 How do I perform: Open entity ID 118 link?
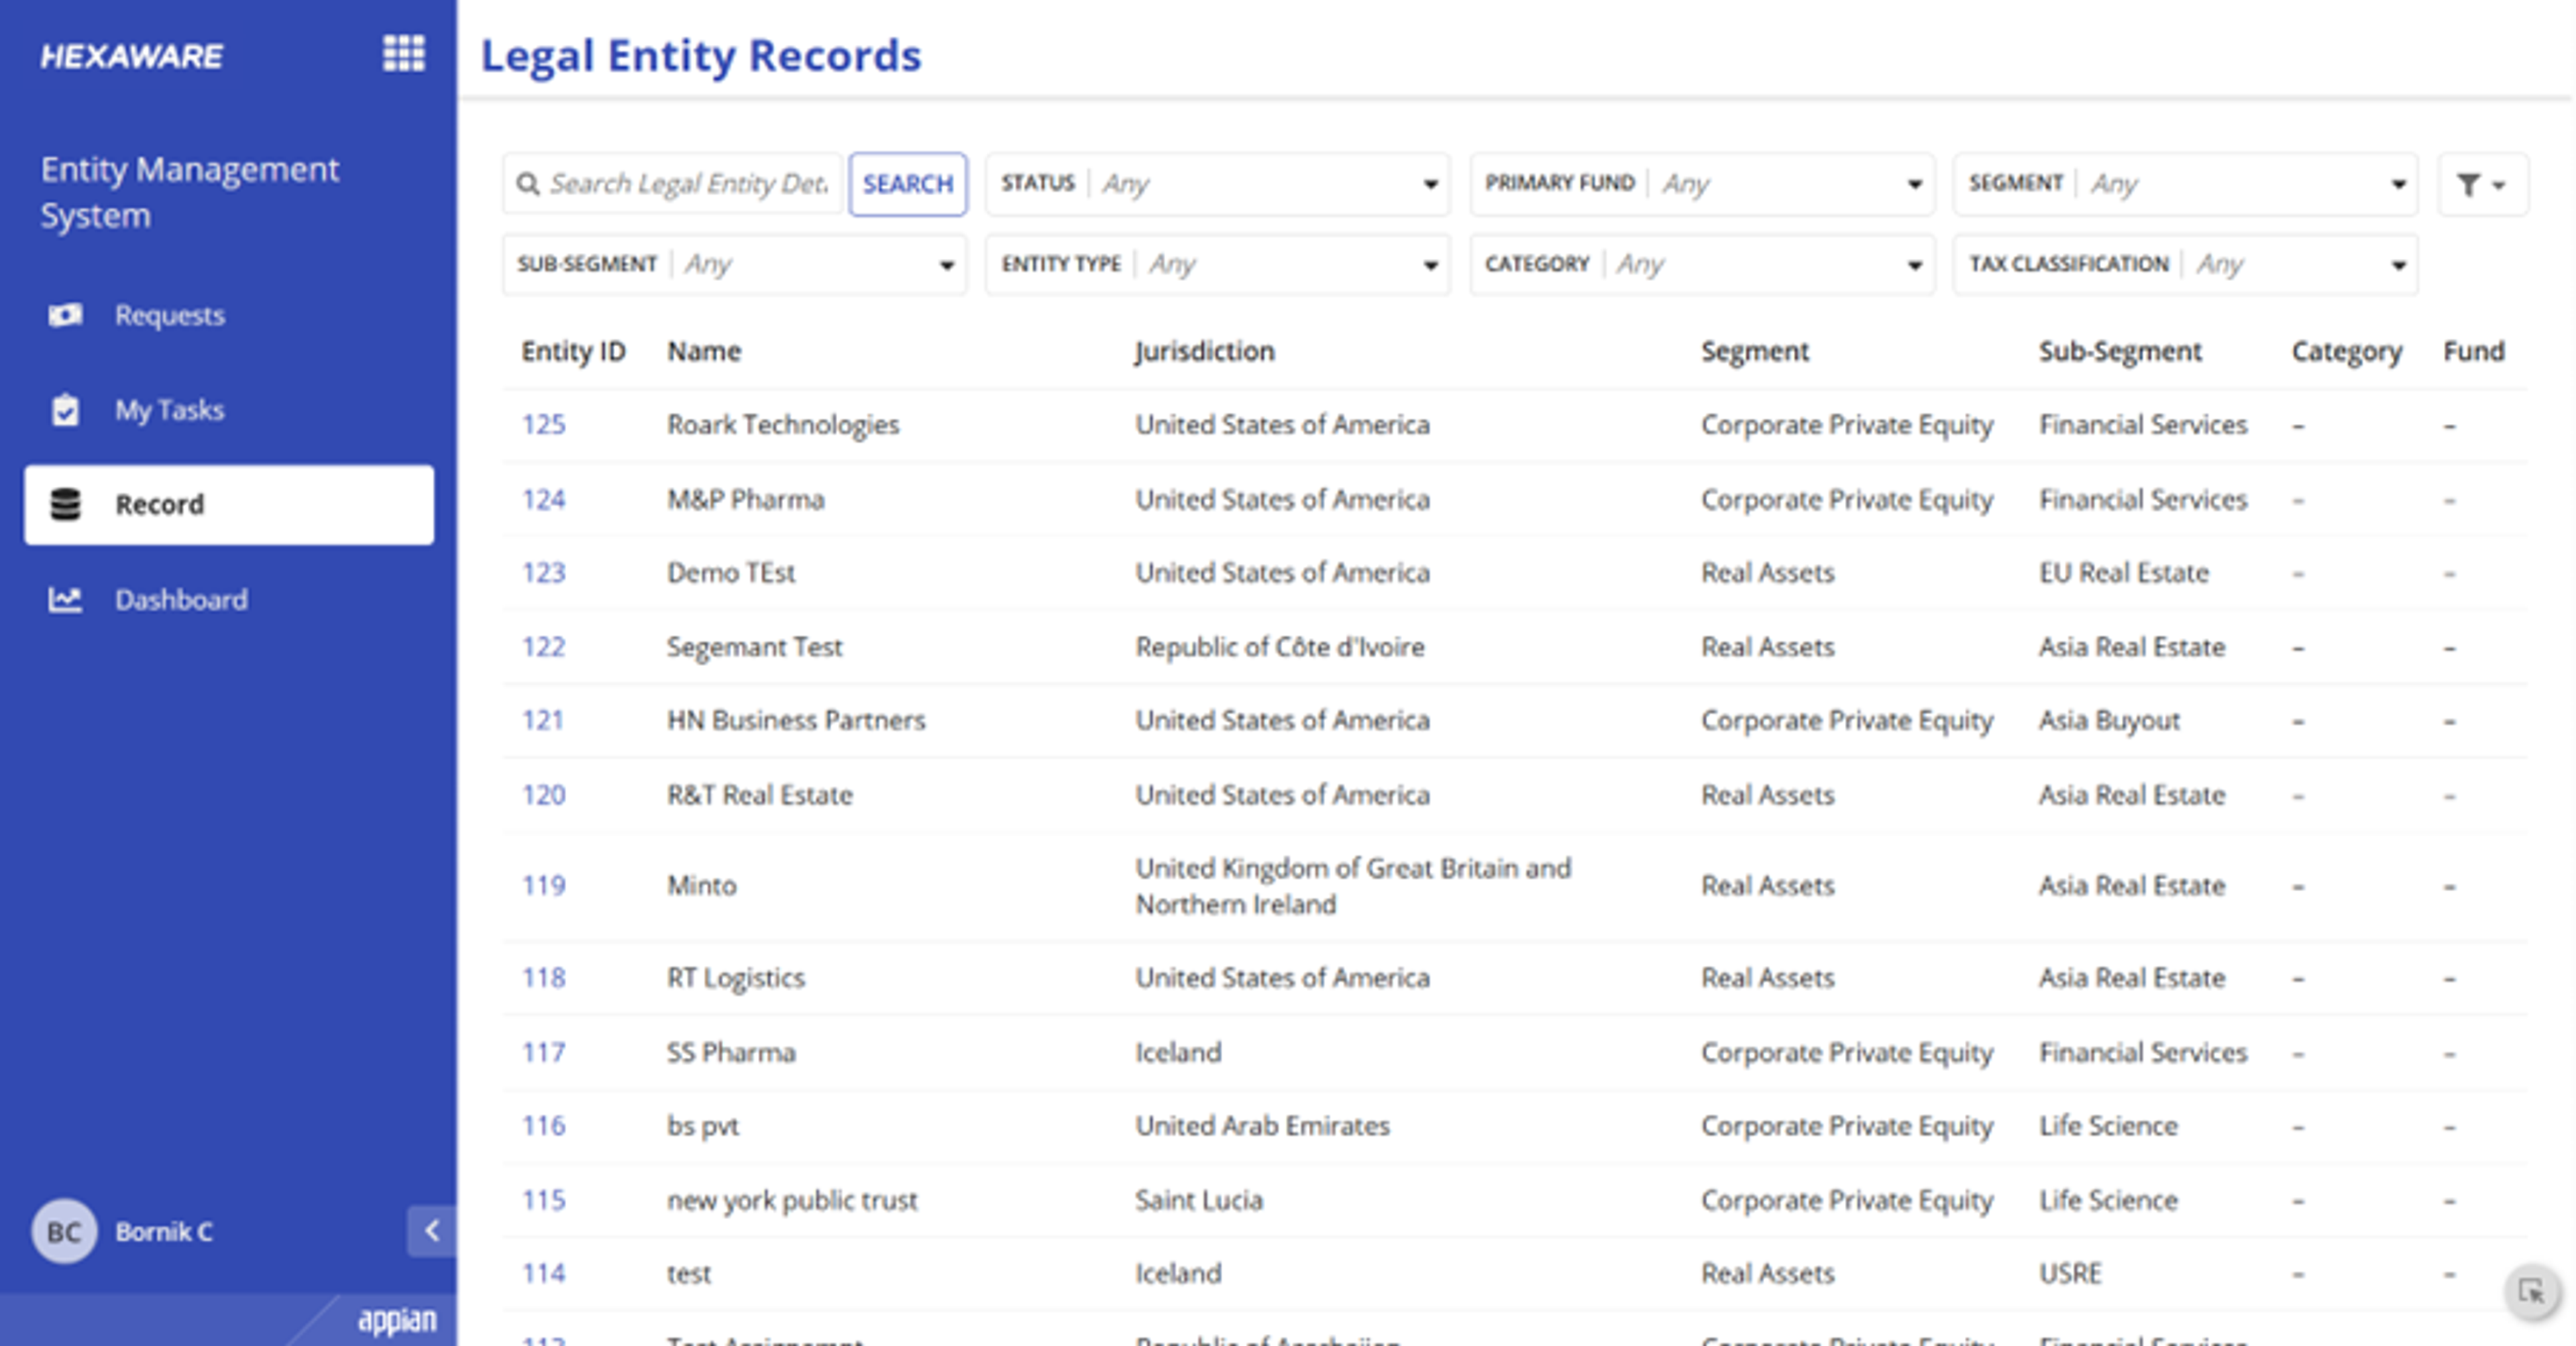coord(543,978)
